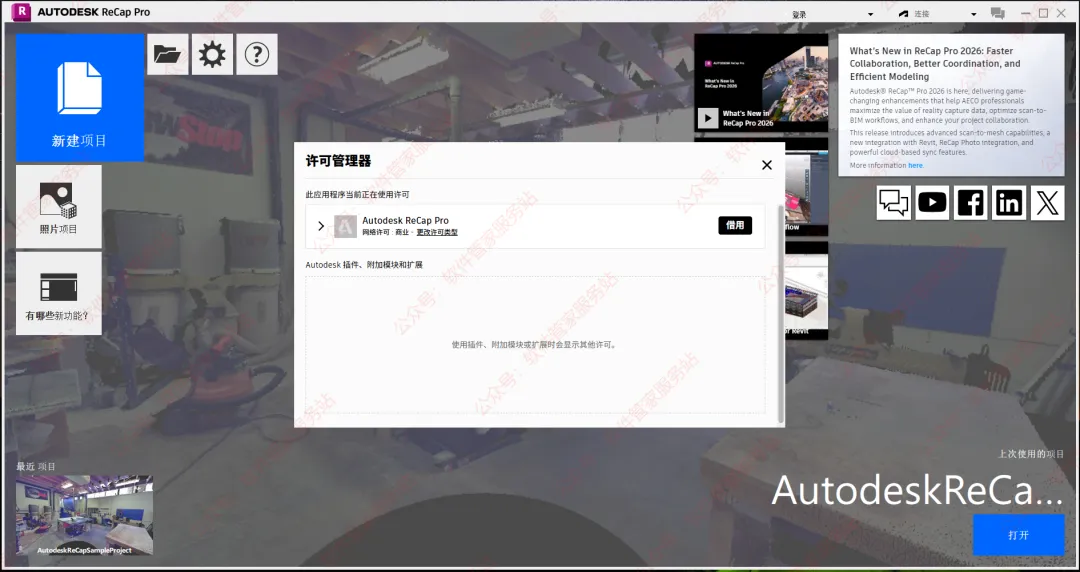Open feedback chat icon in title bar
The image size is (1080, 572).
[997, 13]
